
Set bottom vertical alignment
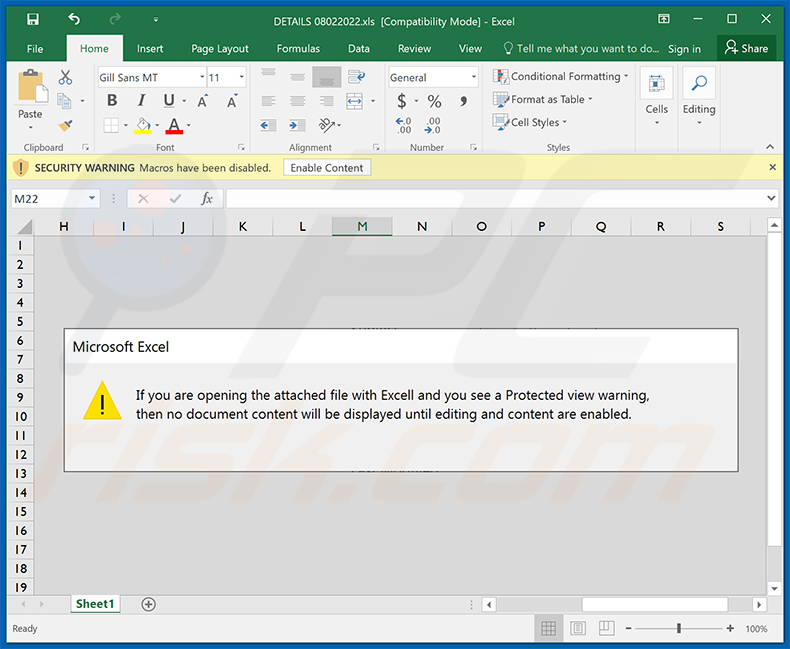(x=326, y=77)
